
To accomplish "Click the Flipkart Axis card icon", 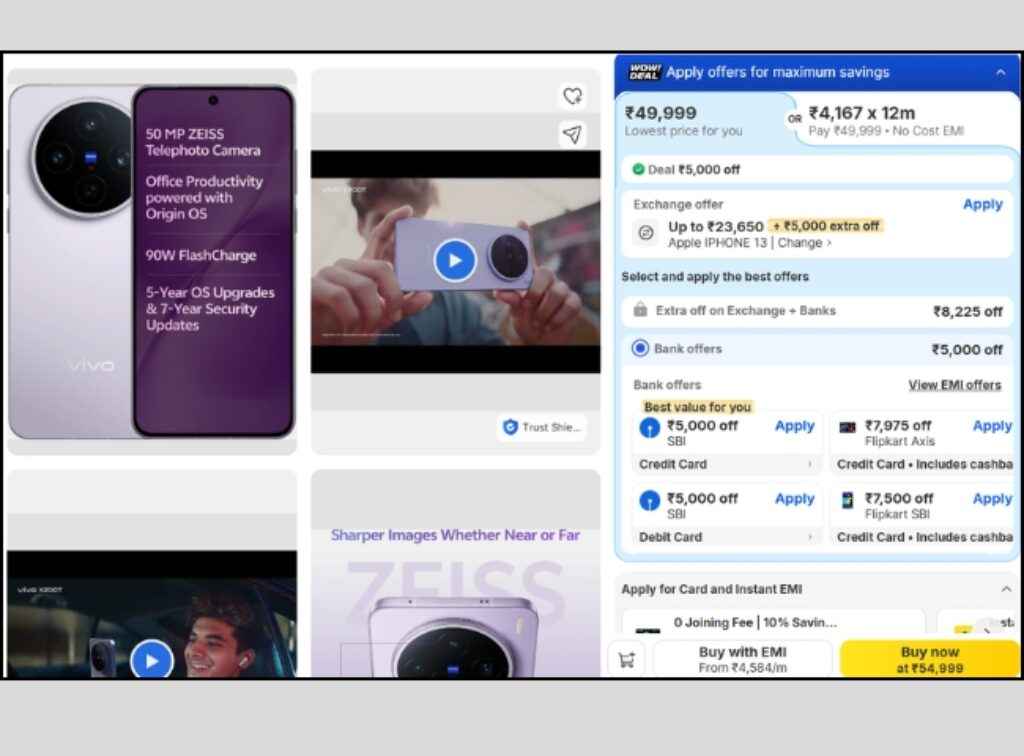I will tap(847, 427).
